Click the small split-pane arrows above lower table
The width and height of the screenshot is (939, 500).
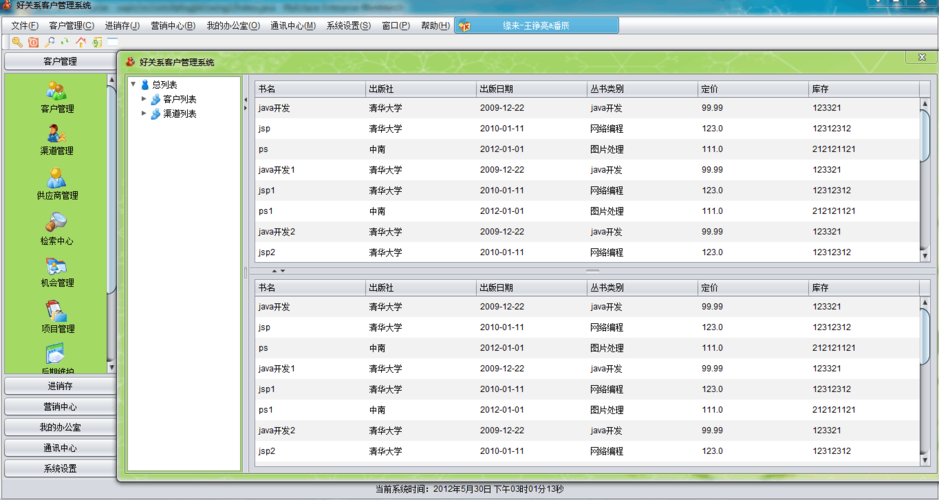point(278,271)
